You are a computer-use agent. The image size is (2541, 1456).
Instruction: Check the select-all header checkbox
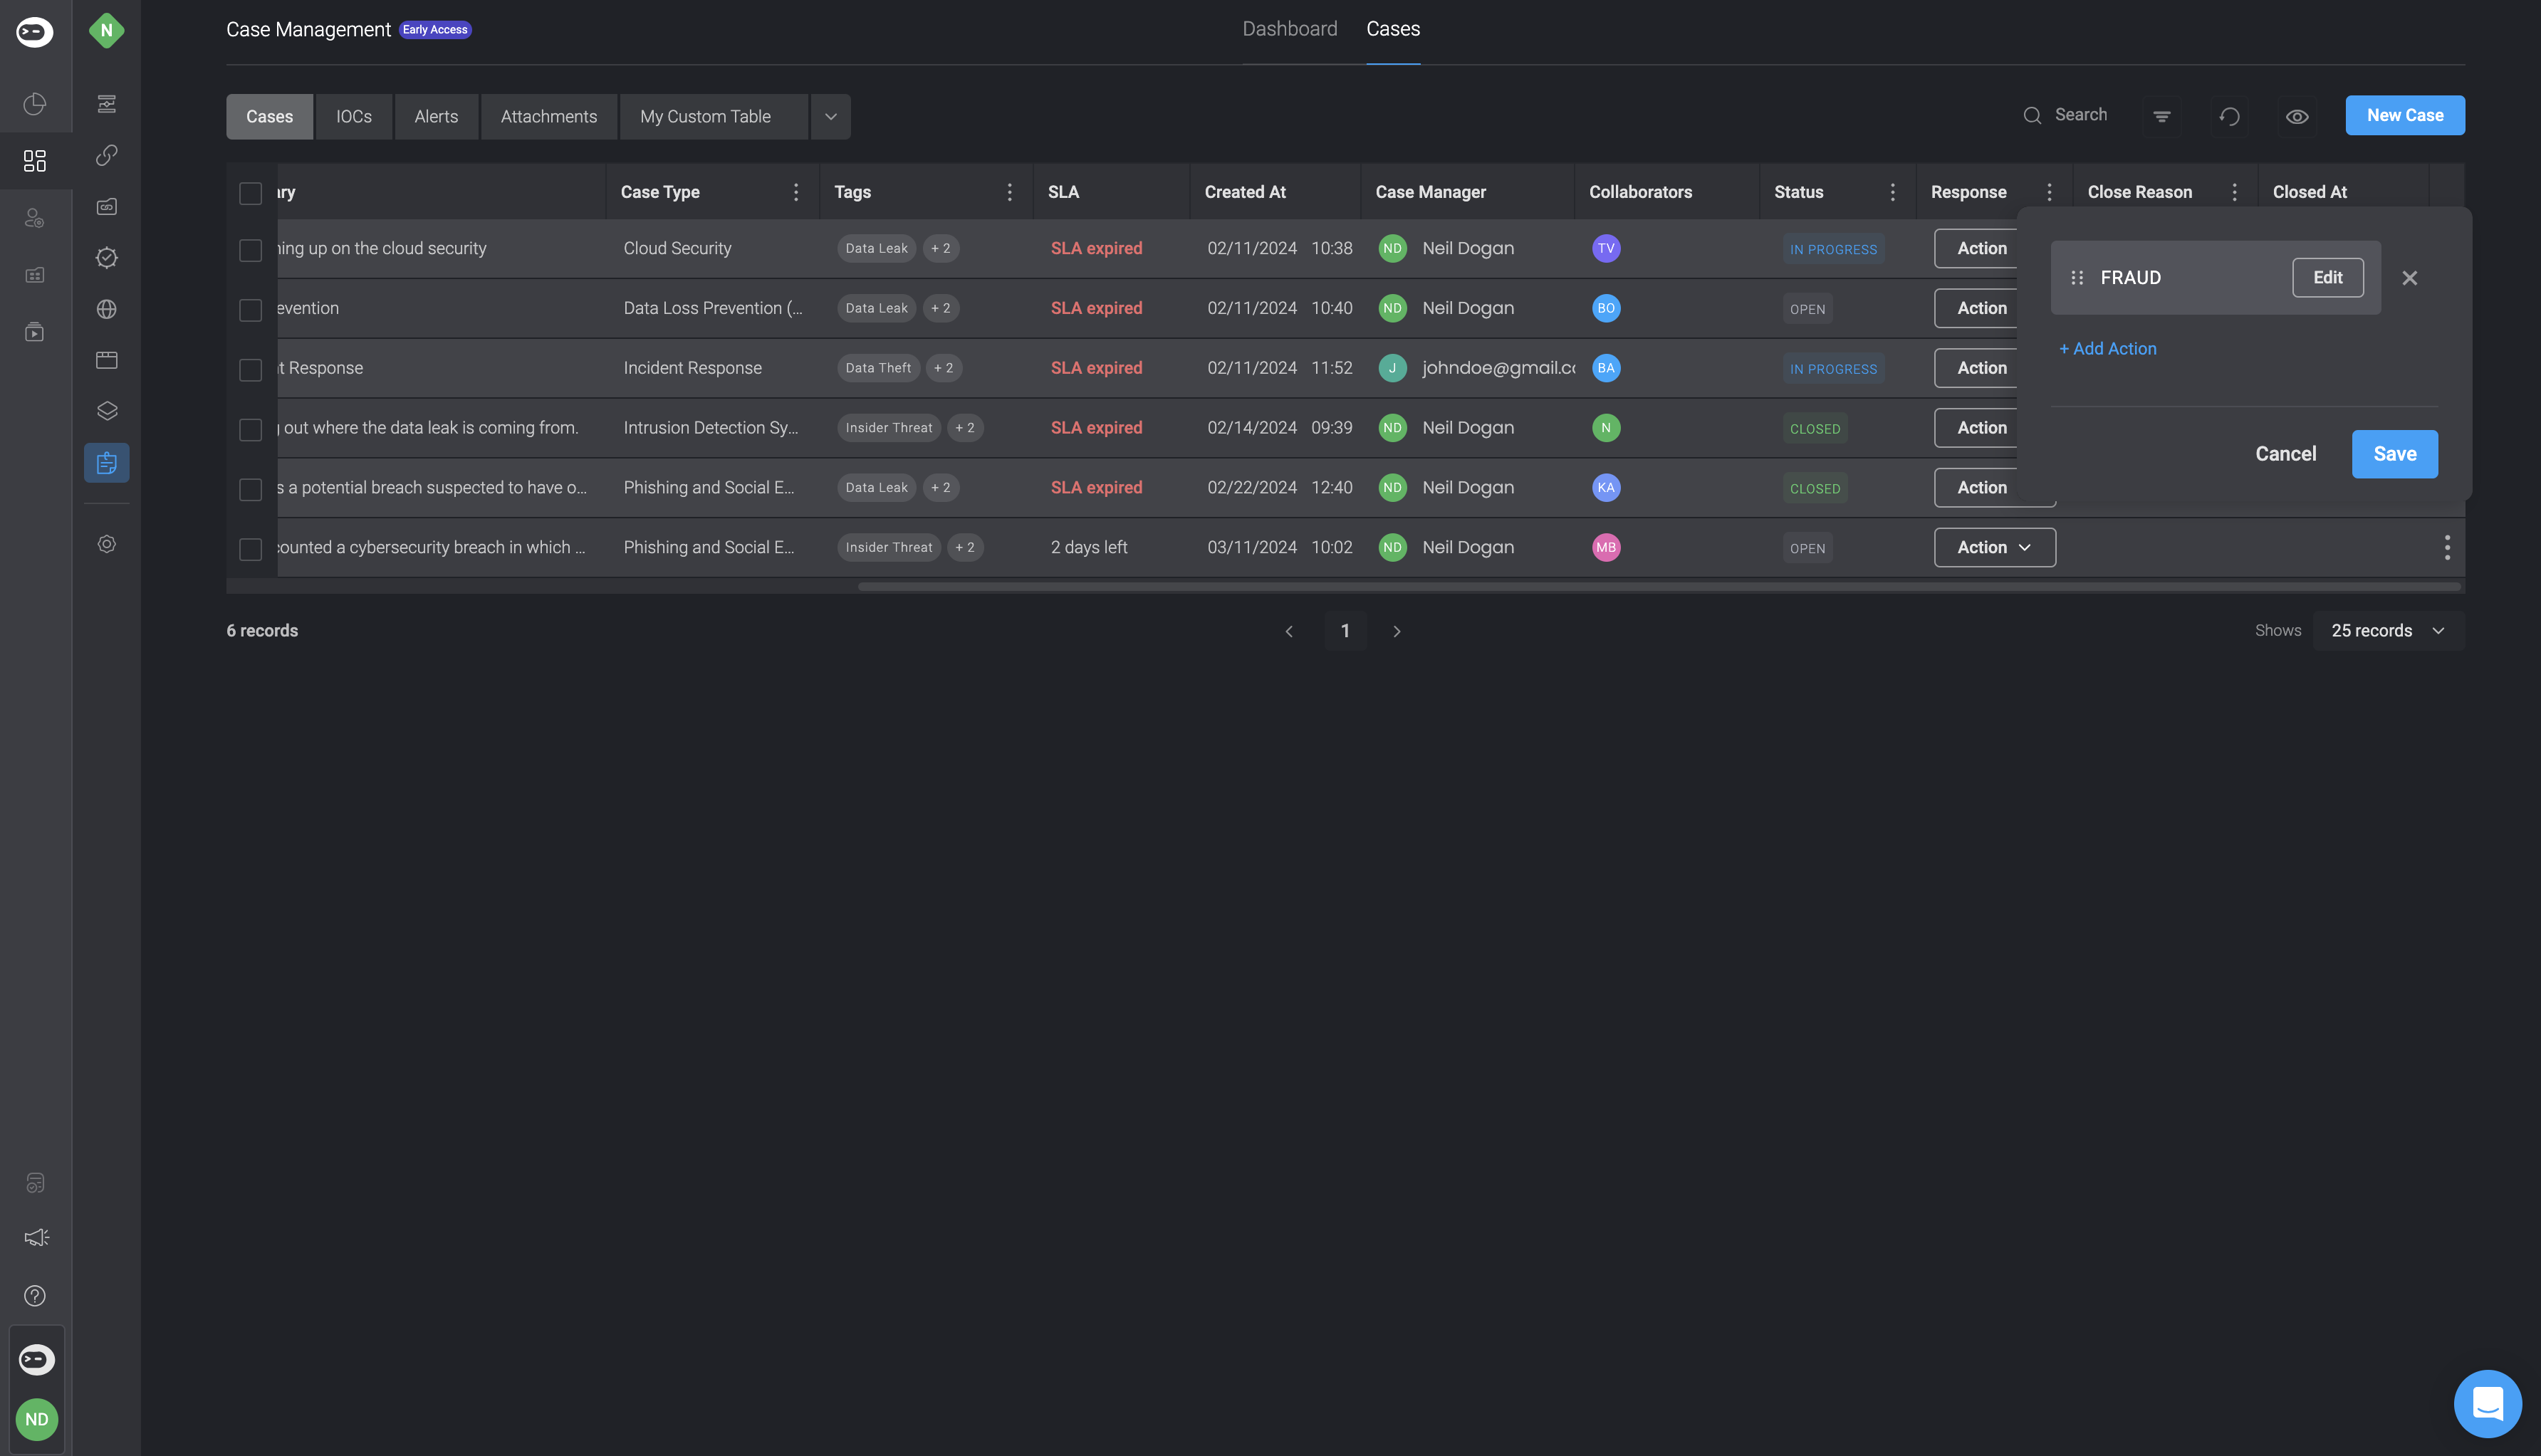(x=251, y=193)
